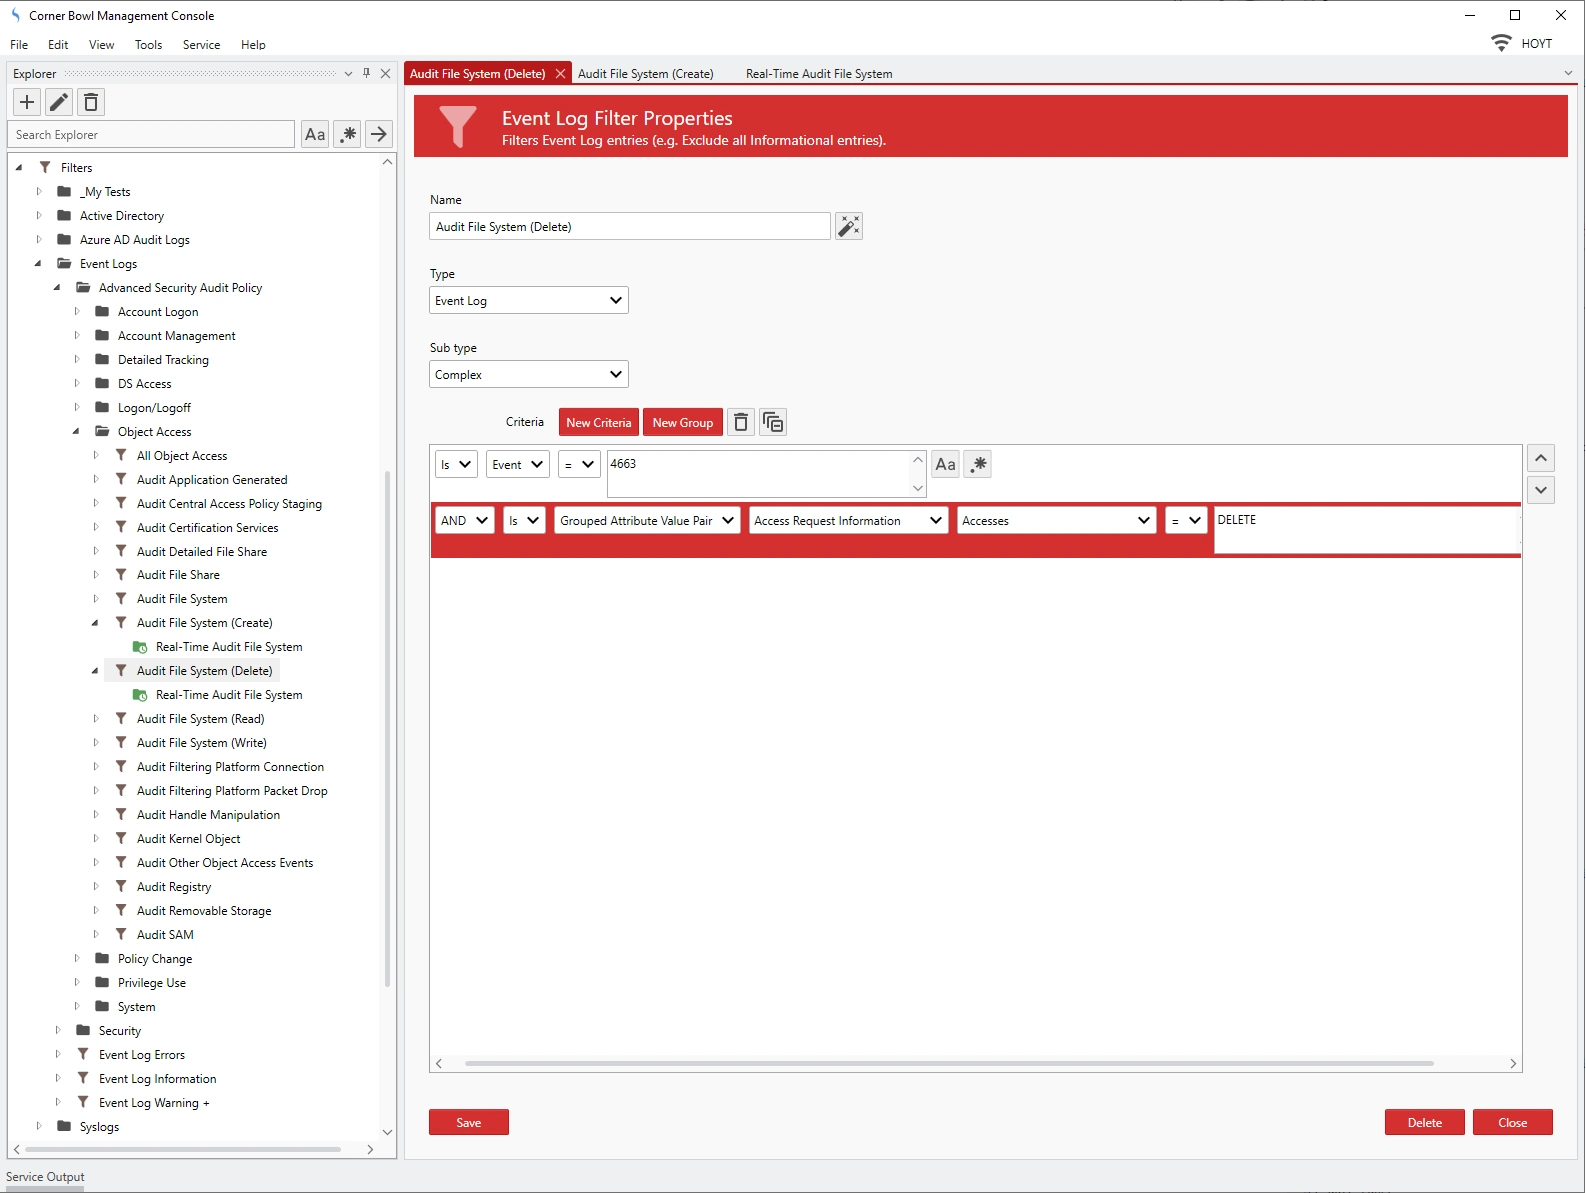Open the Tools menu
Image resolution: width=1586 pixels, height=1193 pixels.
point(148,45)
